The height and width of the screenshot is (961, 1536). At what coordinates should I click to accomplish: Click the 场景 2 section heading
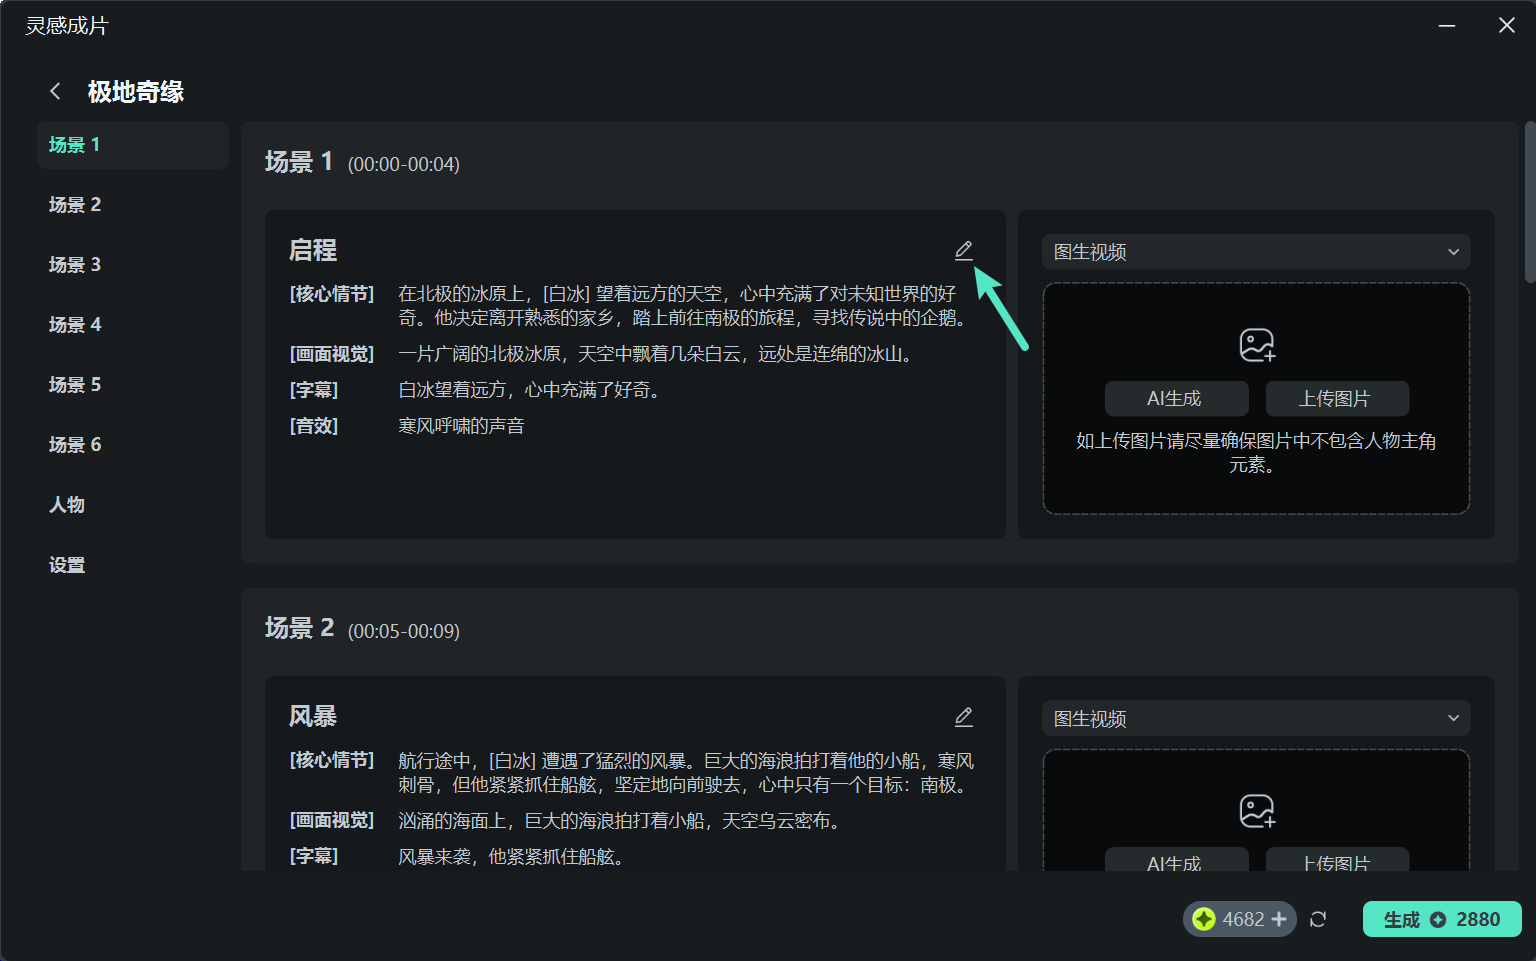pyautogui.click(x=298, y=628)
